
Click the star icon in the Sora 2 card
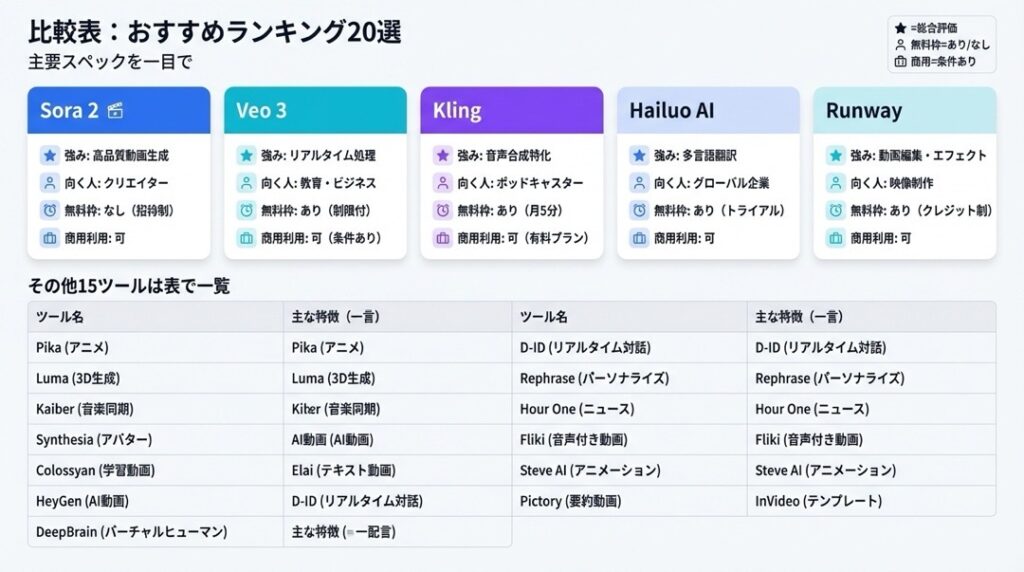pos(50,156)
